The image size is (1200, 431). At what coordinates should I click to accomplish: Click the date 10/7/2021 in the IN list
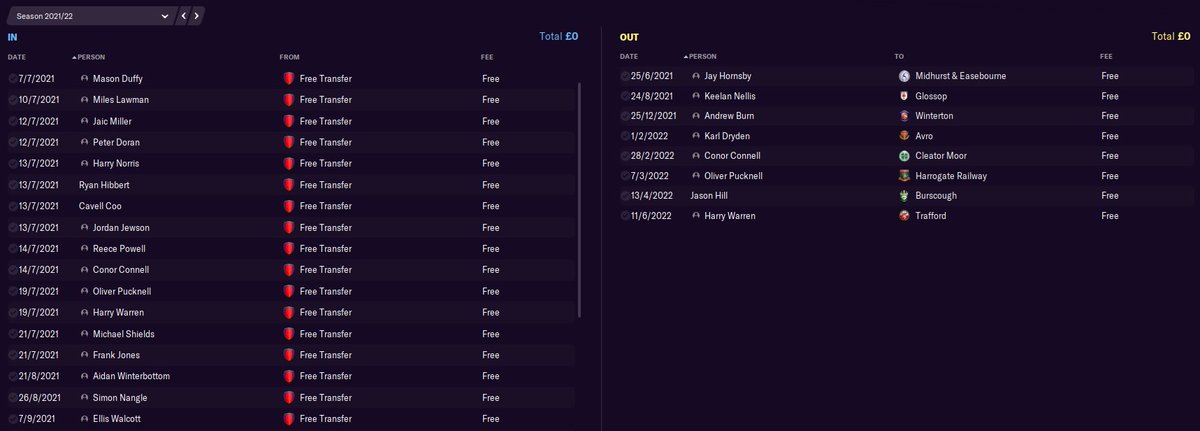[x=38, y=100]
